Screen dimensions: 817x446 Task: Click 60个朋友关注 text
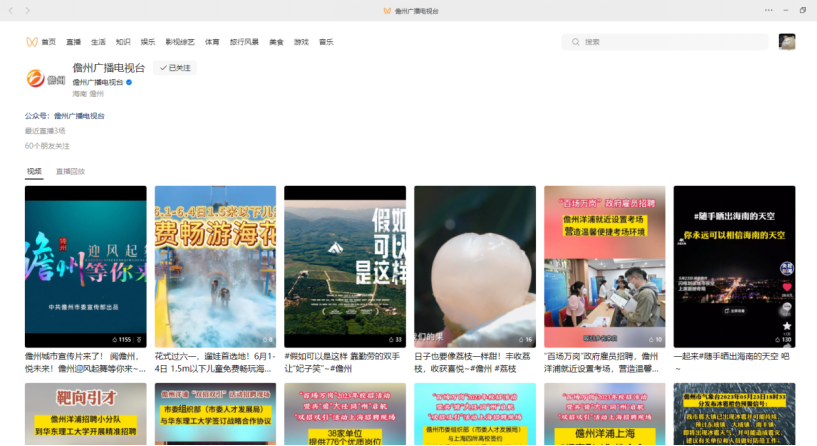click(47, 146)
